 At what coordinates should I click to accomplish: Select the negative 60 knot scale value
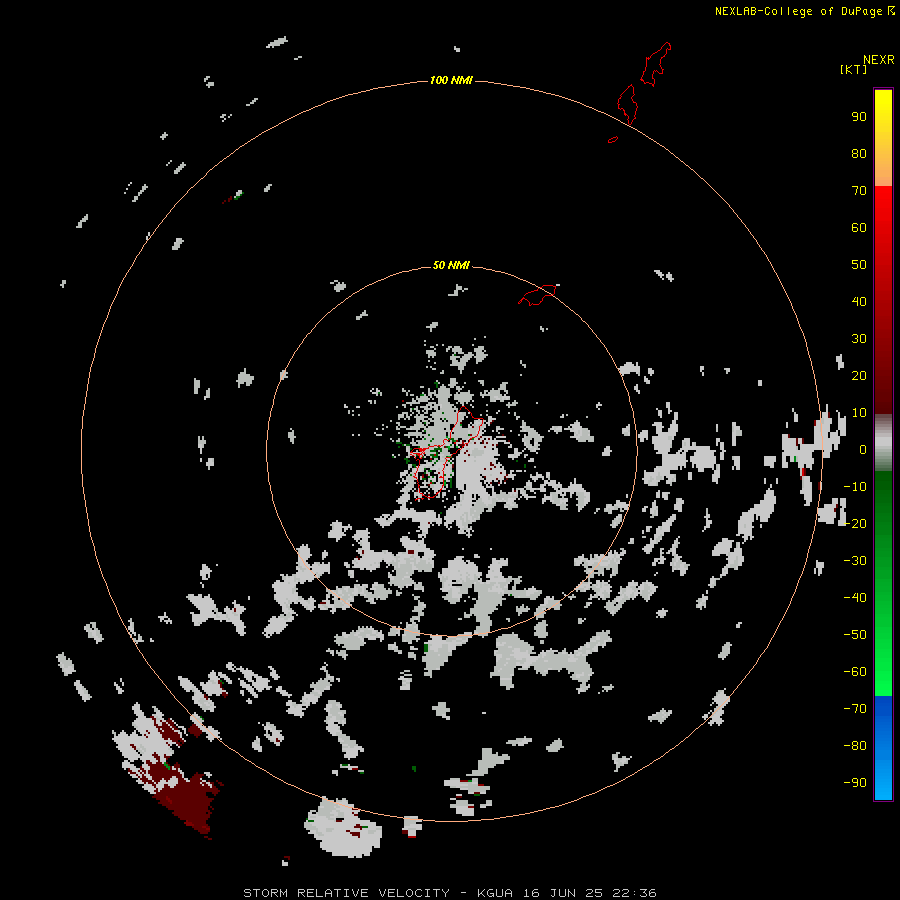tap(855, 672)
